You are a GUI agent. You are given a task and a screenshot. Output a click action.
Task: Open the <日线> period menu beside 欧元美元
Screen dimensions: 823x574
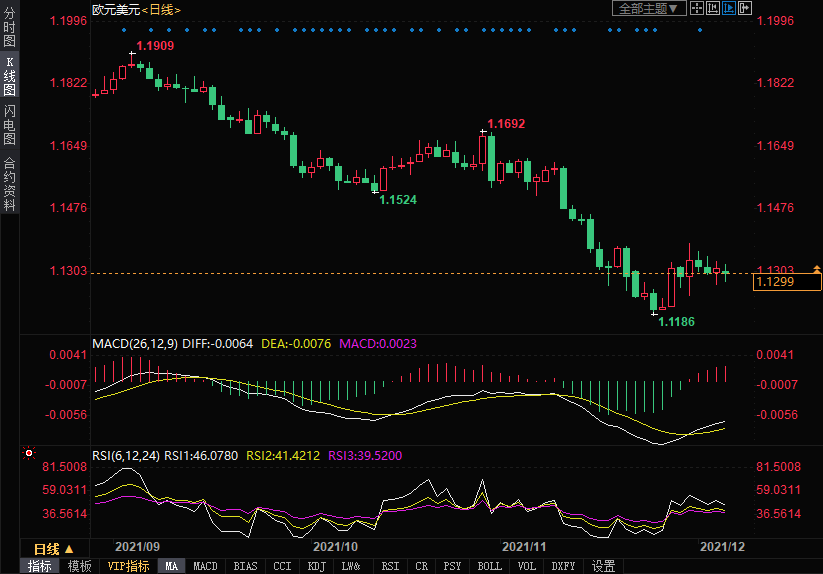tap(160, 9)
